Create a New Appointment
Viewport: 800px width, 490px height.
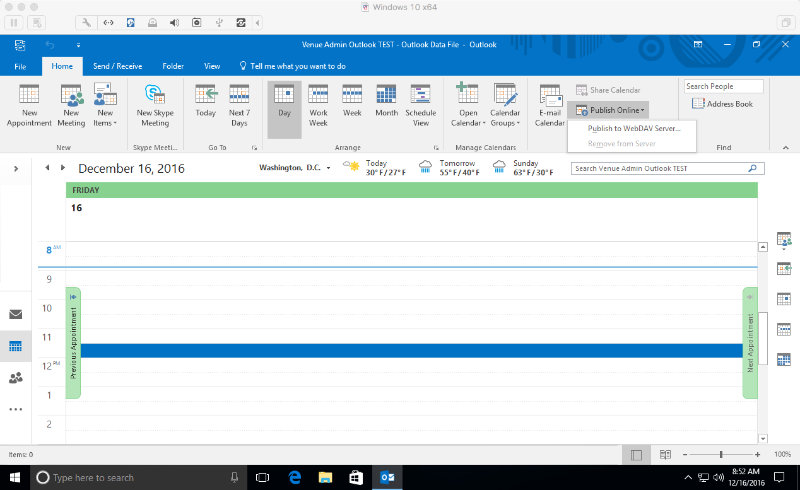click(29, 106)
